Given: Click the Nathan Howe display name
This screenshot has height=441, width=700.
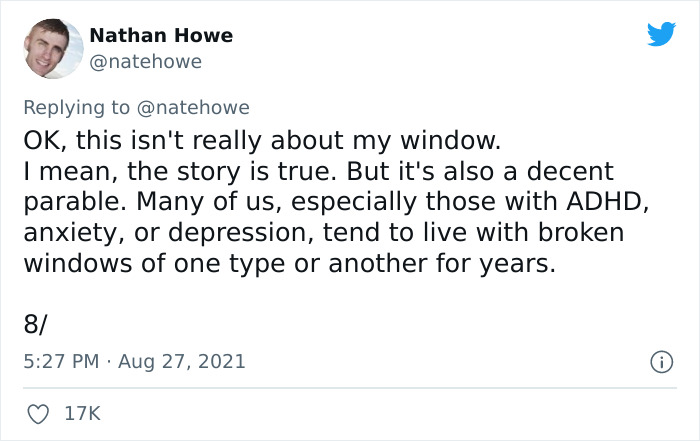Looking at the screenshot, I should click(161, 35).
